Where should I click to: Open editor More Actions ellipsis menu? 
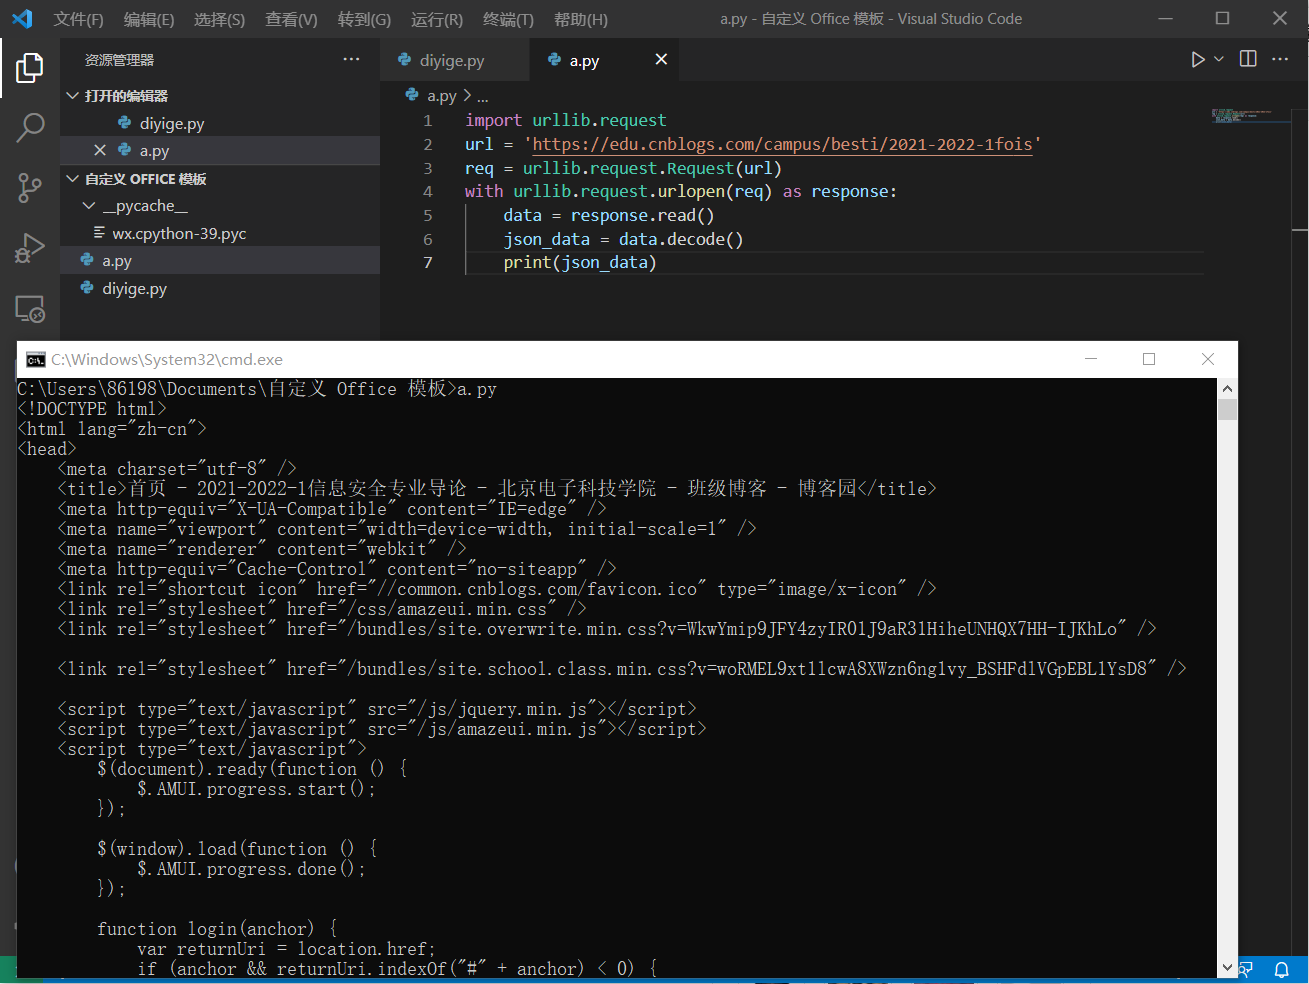pyautogui.click(x=1280, y=59)
